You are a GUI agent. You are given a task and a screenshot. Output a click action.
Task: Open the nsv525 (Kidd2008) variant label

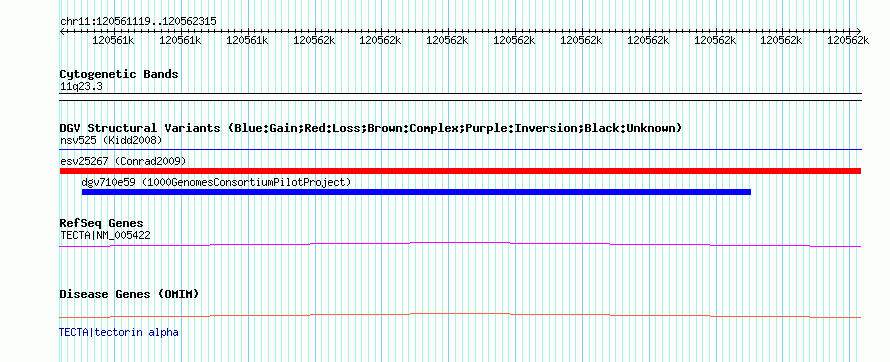coord(111,140)
